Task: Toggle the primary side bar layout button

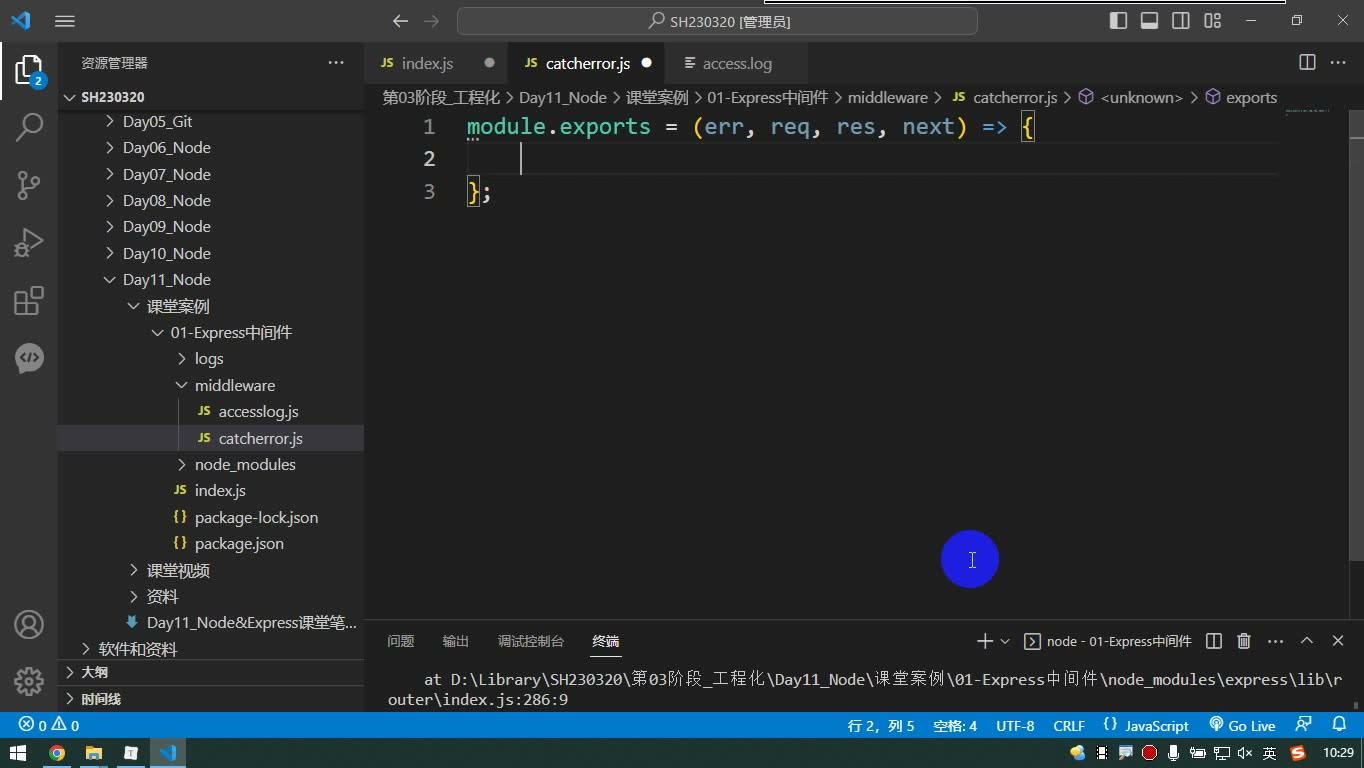Action: [1119, 21]
